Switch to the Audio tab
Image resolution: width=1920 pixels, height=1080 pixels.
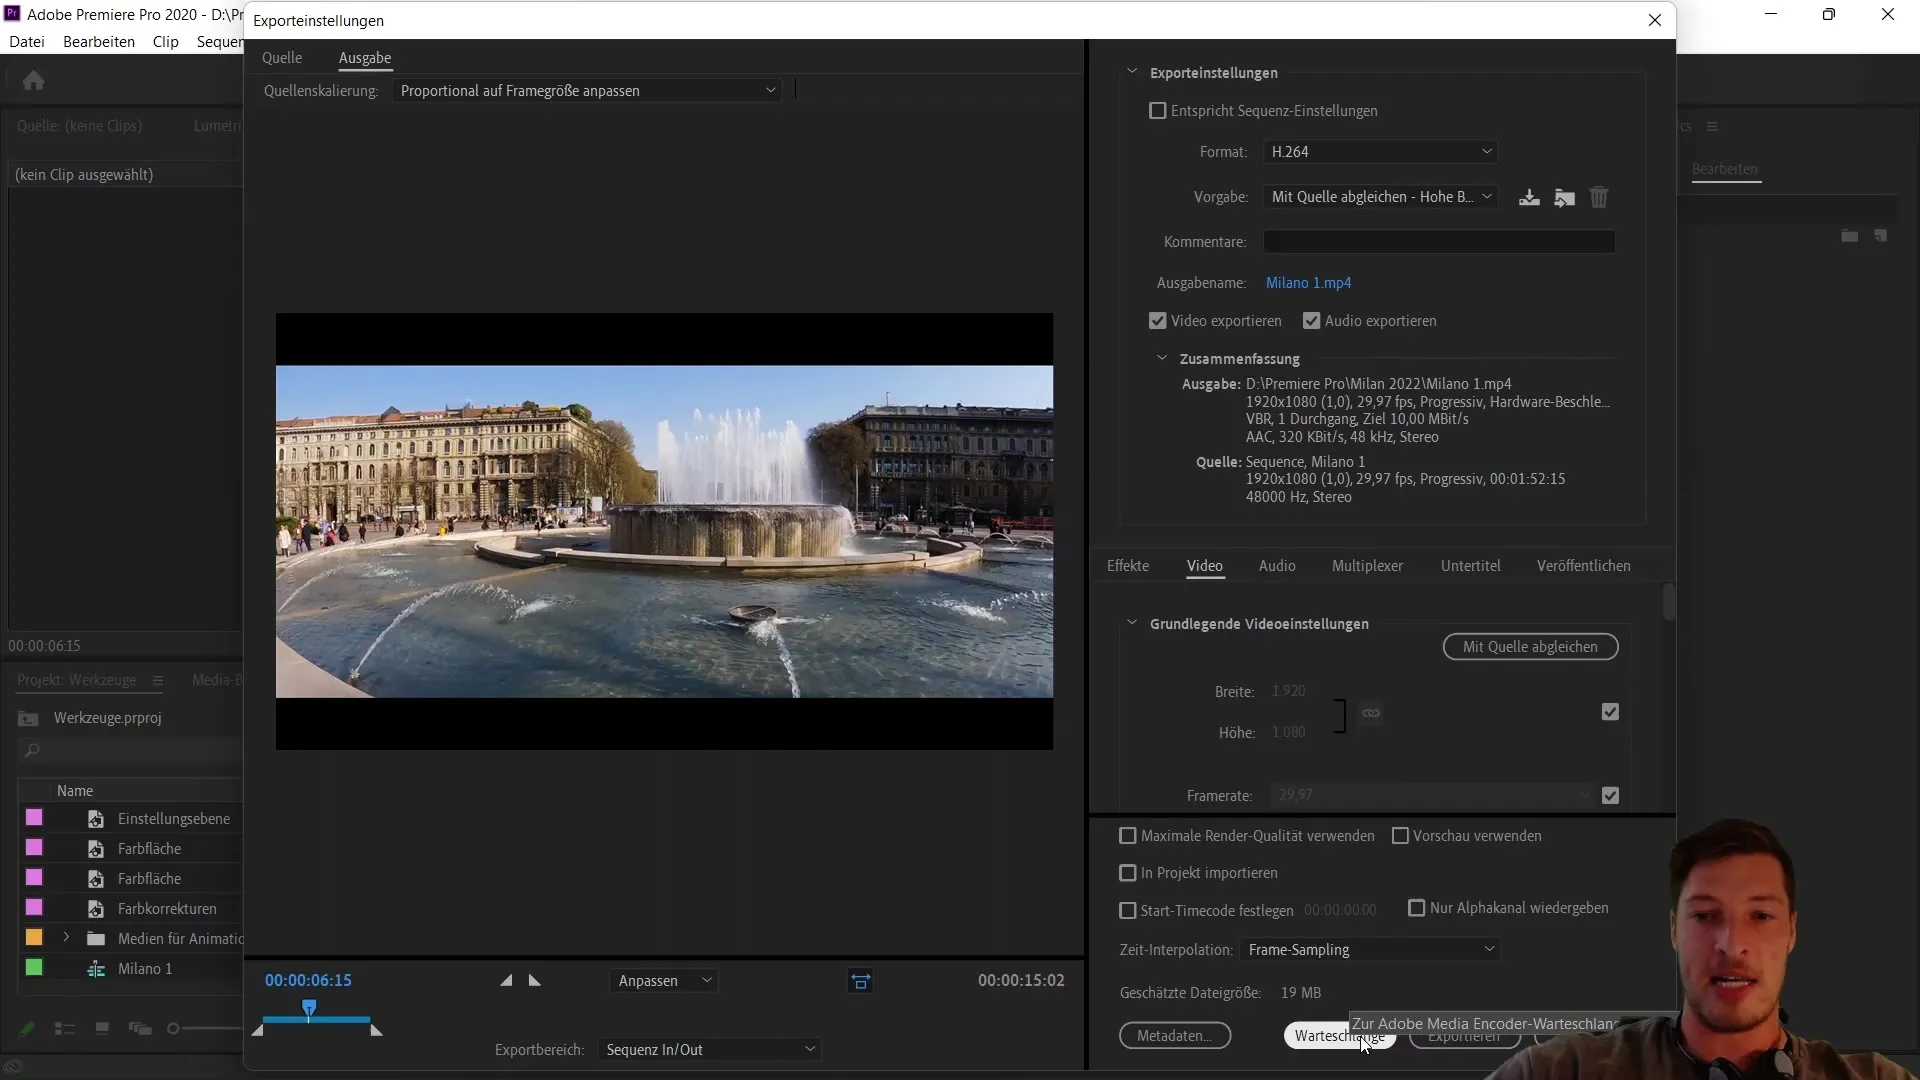pyautogui.click(x=1277, y=566)
